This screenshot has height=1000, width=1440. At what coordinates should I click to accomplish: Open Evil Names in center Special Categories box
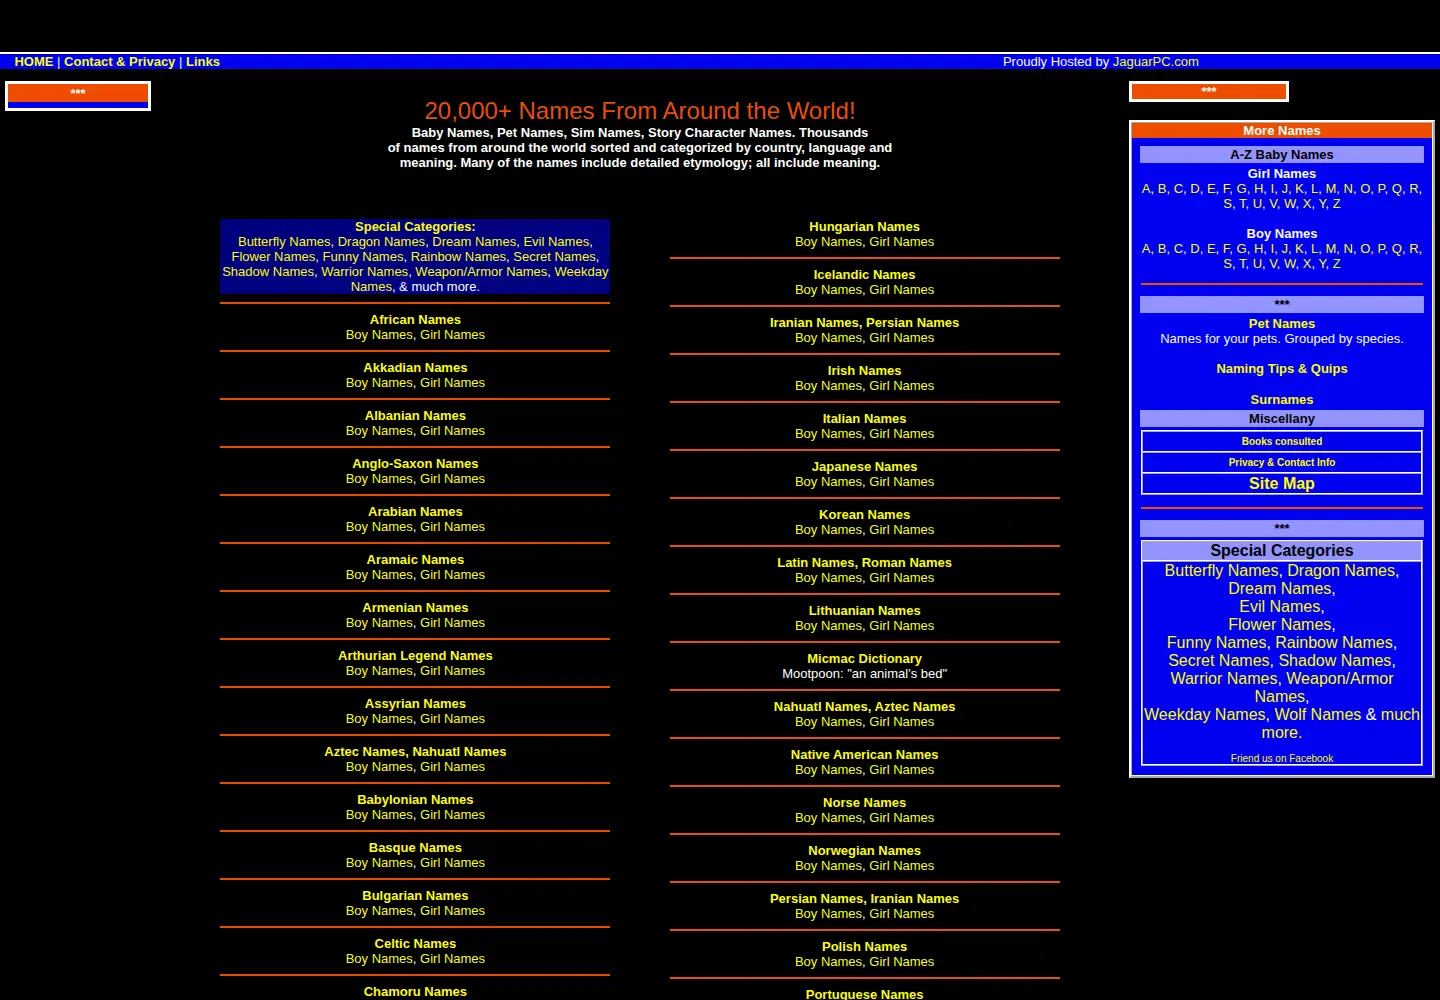(556, 242)
